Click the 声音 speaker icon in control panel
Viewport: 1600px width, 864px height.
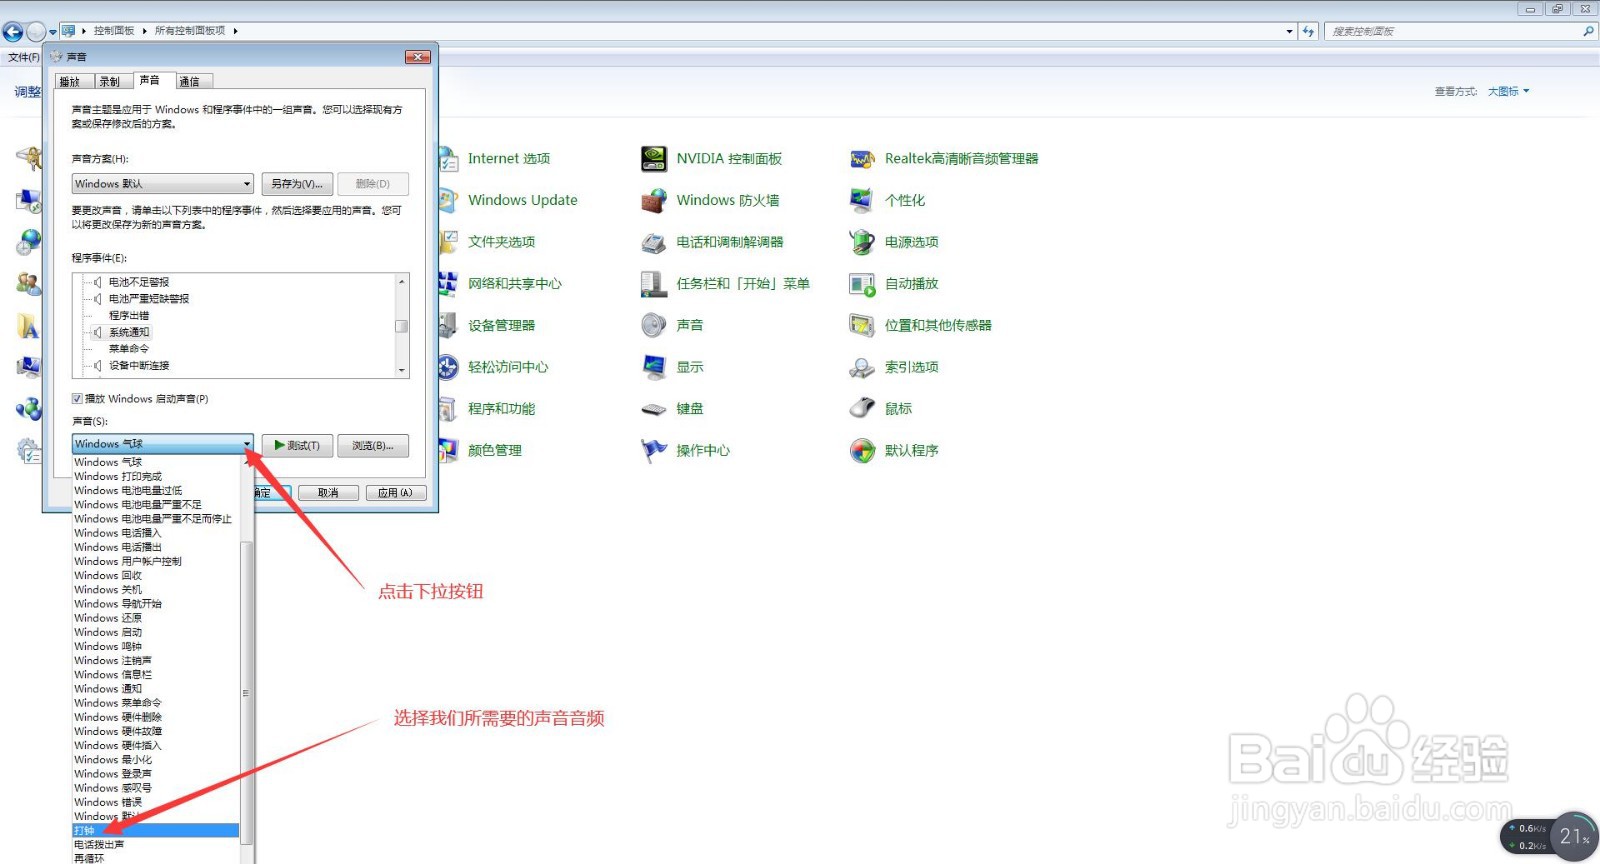654,326
